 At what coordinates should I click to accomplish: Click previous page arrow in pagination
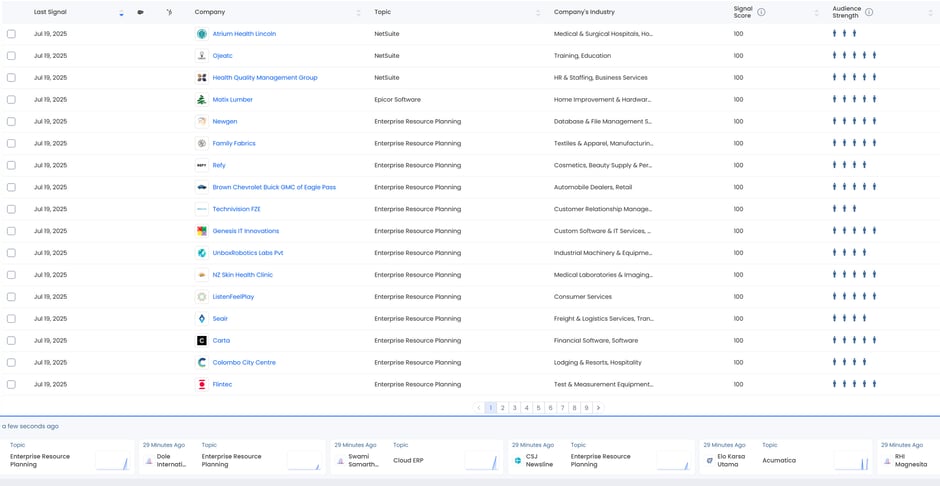pos(478,408)
